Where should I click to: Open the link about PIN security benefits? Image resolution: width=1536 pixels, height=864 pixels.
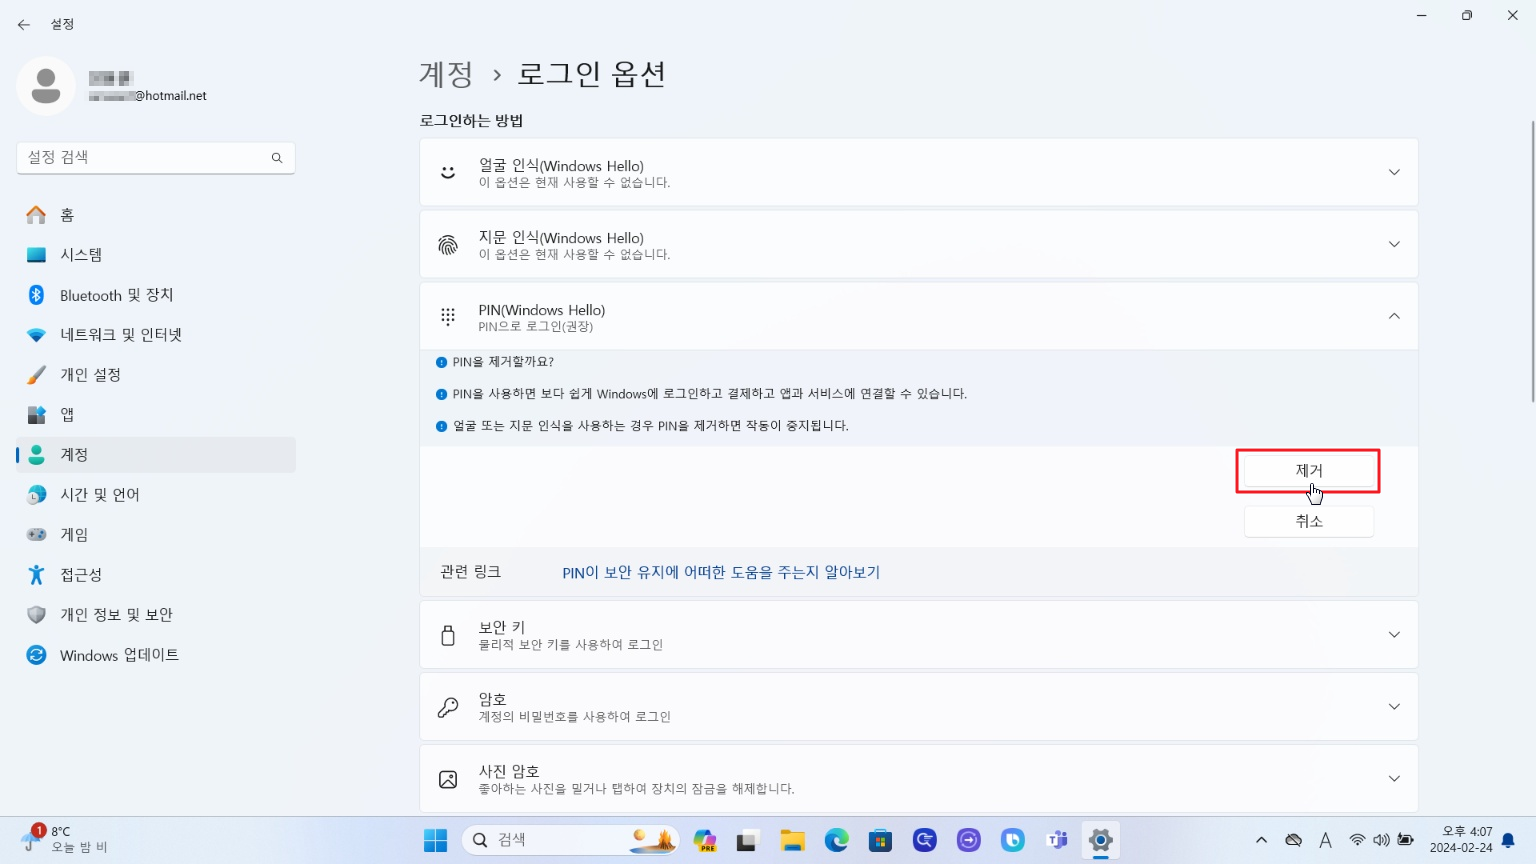coord(721,572)
